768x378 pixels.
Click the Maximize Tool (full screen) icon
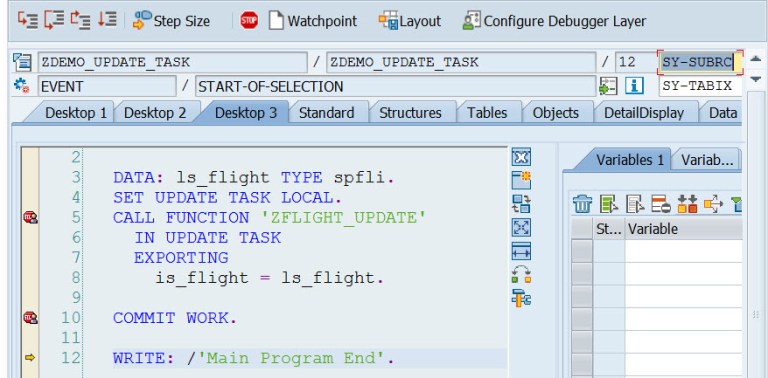coord(521,227)
